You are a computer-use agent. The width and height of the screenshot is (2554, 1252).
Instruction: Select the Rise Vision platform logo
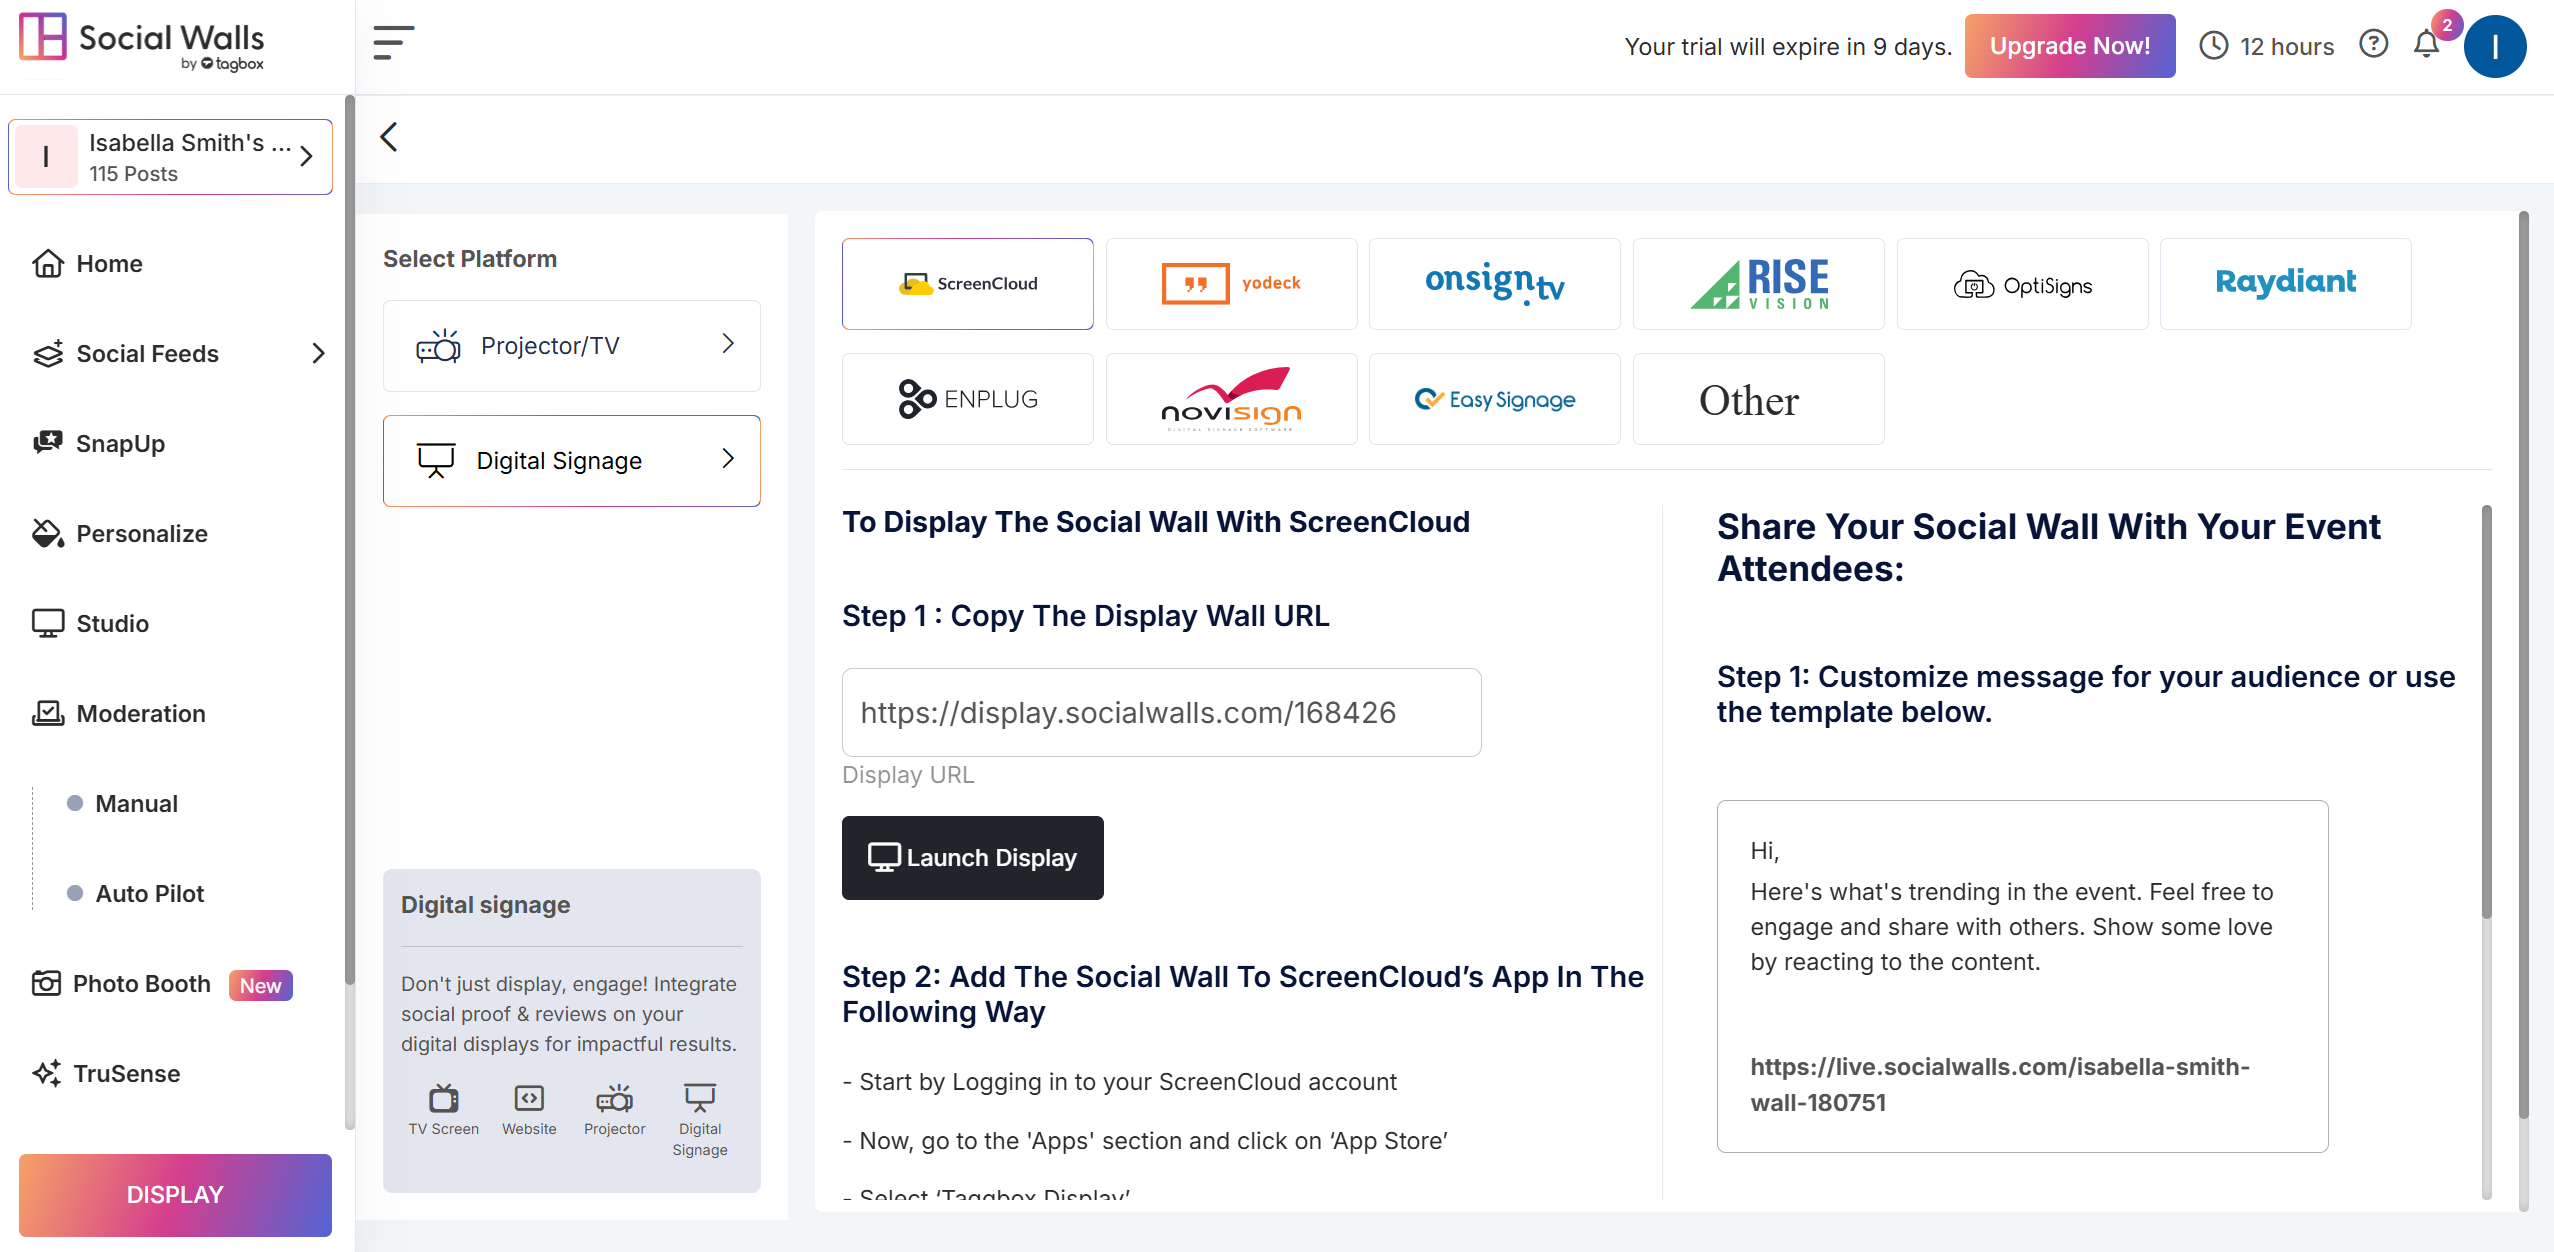tap(1758, 284)
